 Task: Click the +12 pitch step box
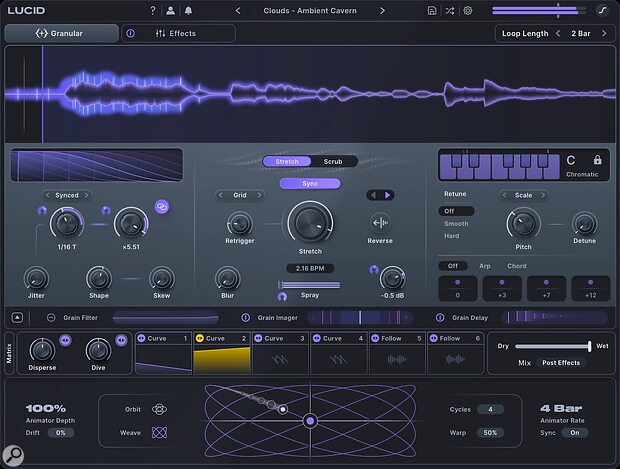point(591,289)
